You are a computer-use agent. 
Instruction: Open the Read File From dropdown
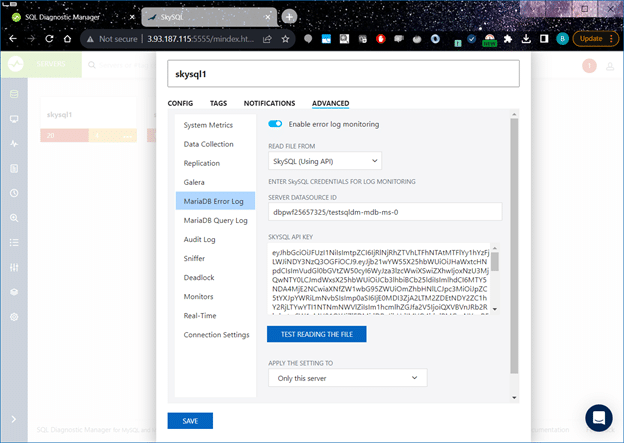325,161
